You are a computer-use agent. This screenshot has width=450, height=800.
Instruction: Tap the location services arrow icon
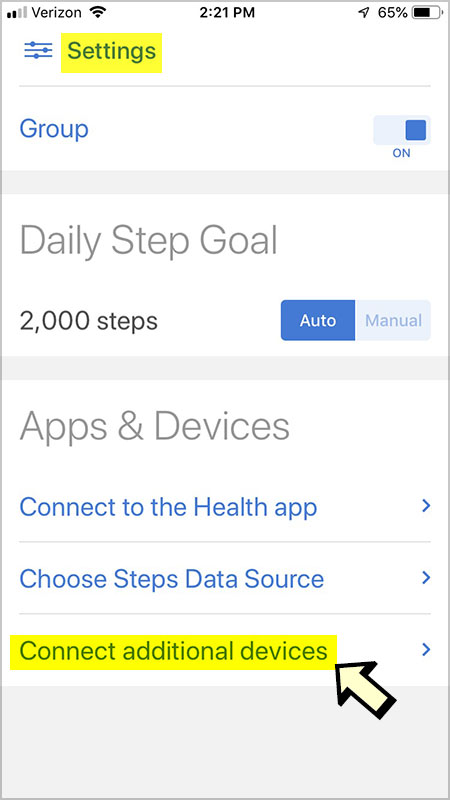[364, 13]
